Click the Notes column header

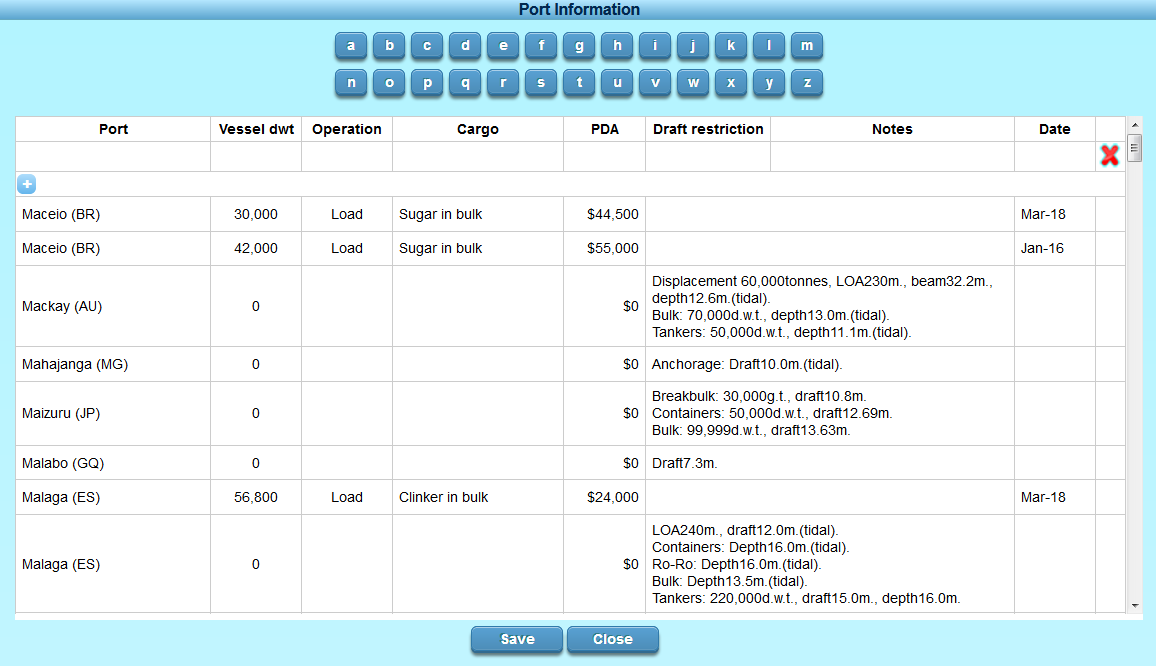click(892, 129)
